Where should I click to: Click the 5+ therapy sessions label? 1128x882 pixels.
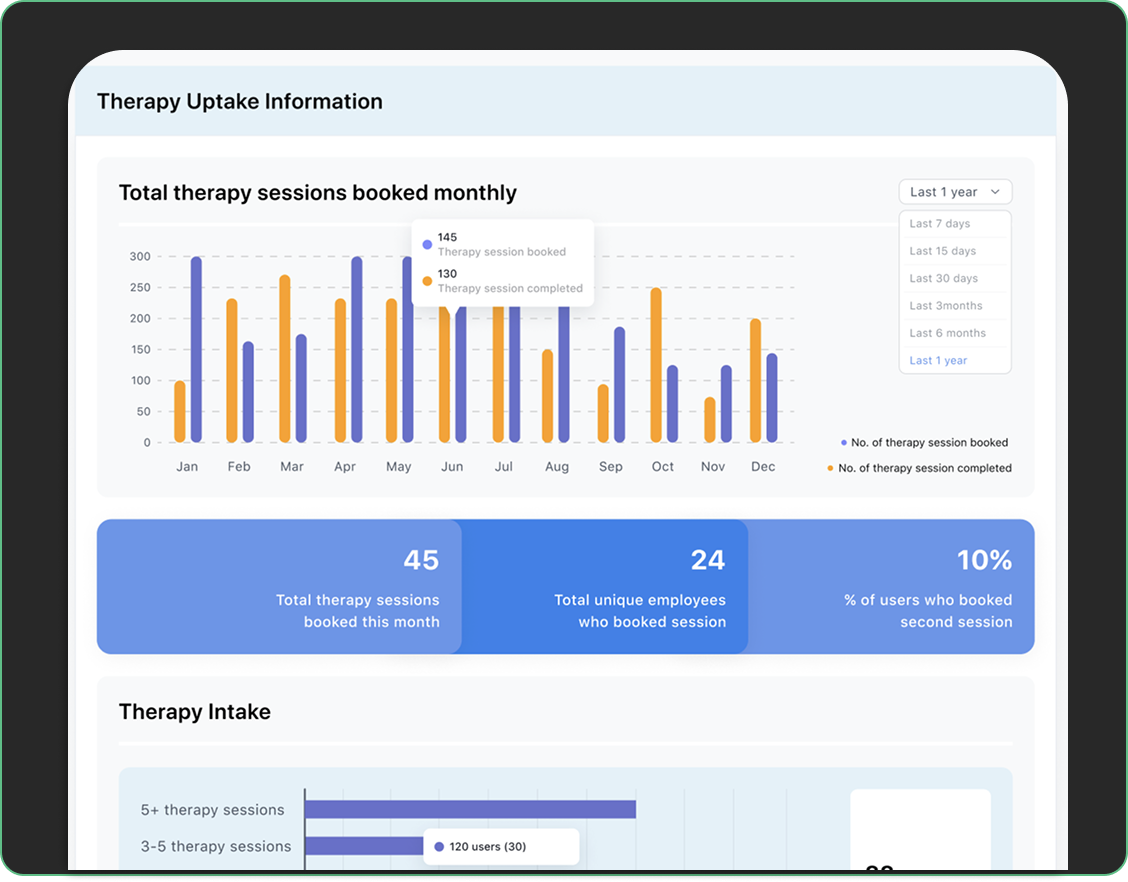point(213,810)
